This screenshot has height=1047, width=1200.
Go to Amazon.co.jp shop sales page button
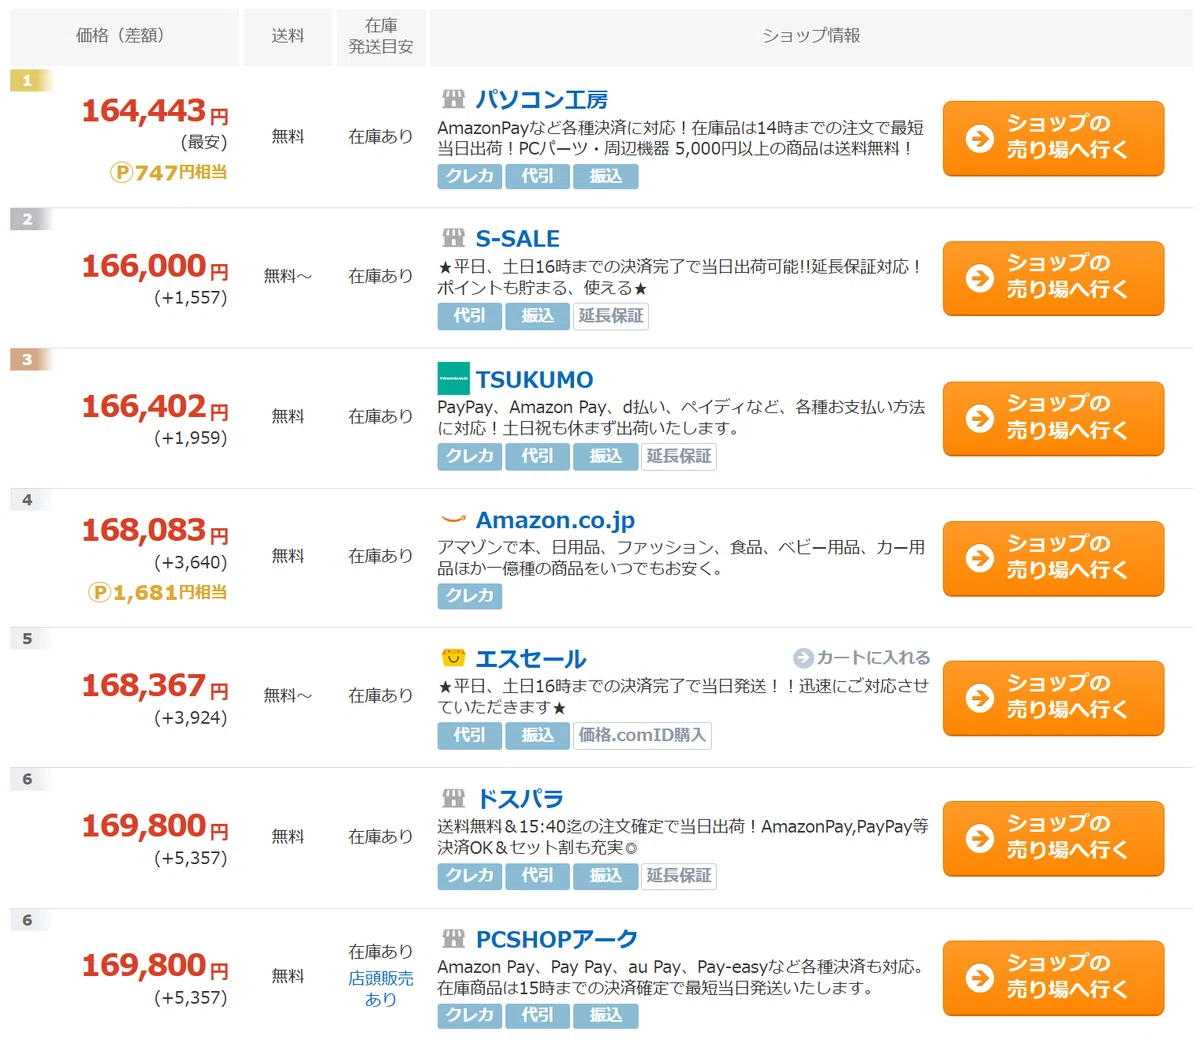coord(1053,558)
